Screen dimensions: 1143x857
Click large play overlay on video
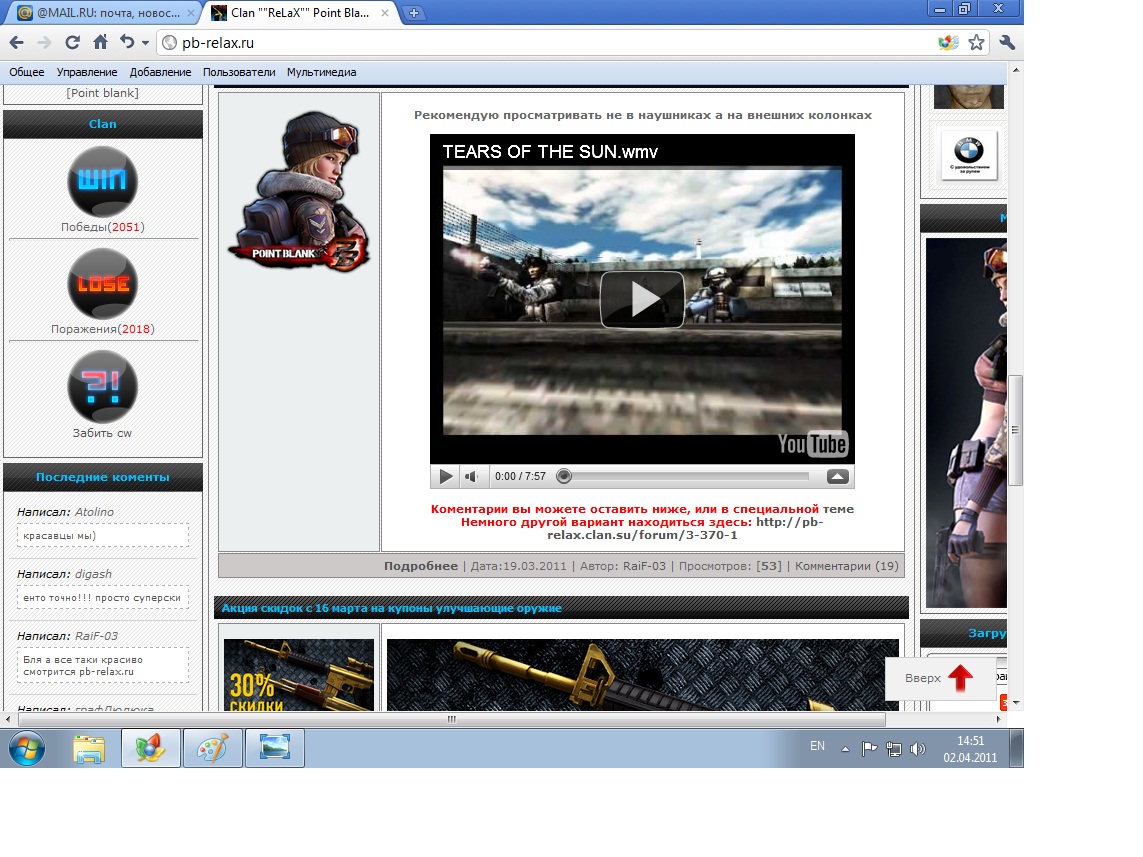point(642,299)
